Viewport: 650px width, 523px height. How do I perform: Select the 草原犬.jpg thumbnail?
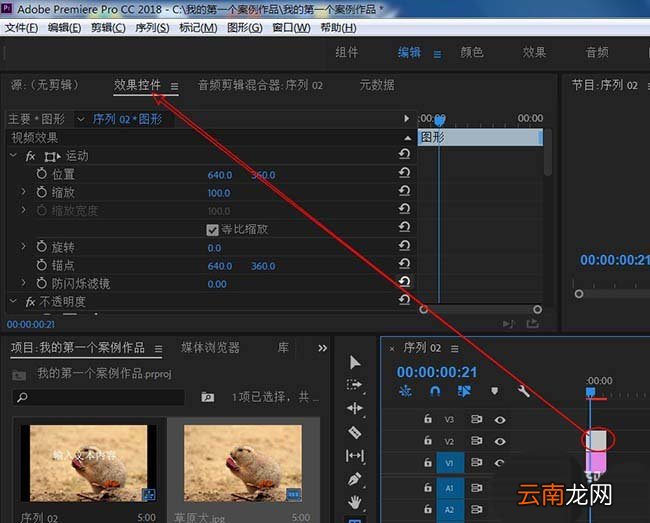point(243,463)
